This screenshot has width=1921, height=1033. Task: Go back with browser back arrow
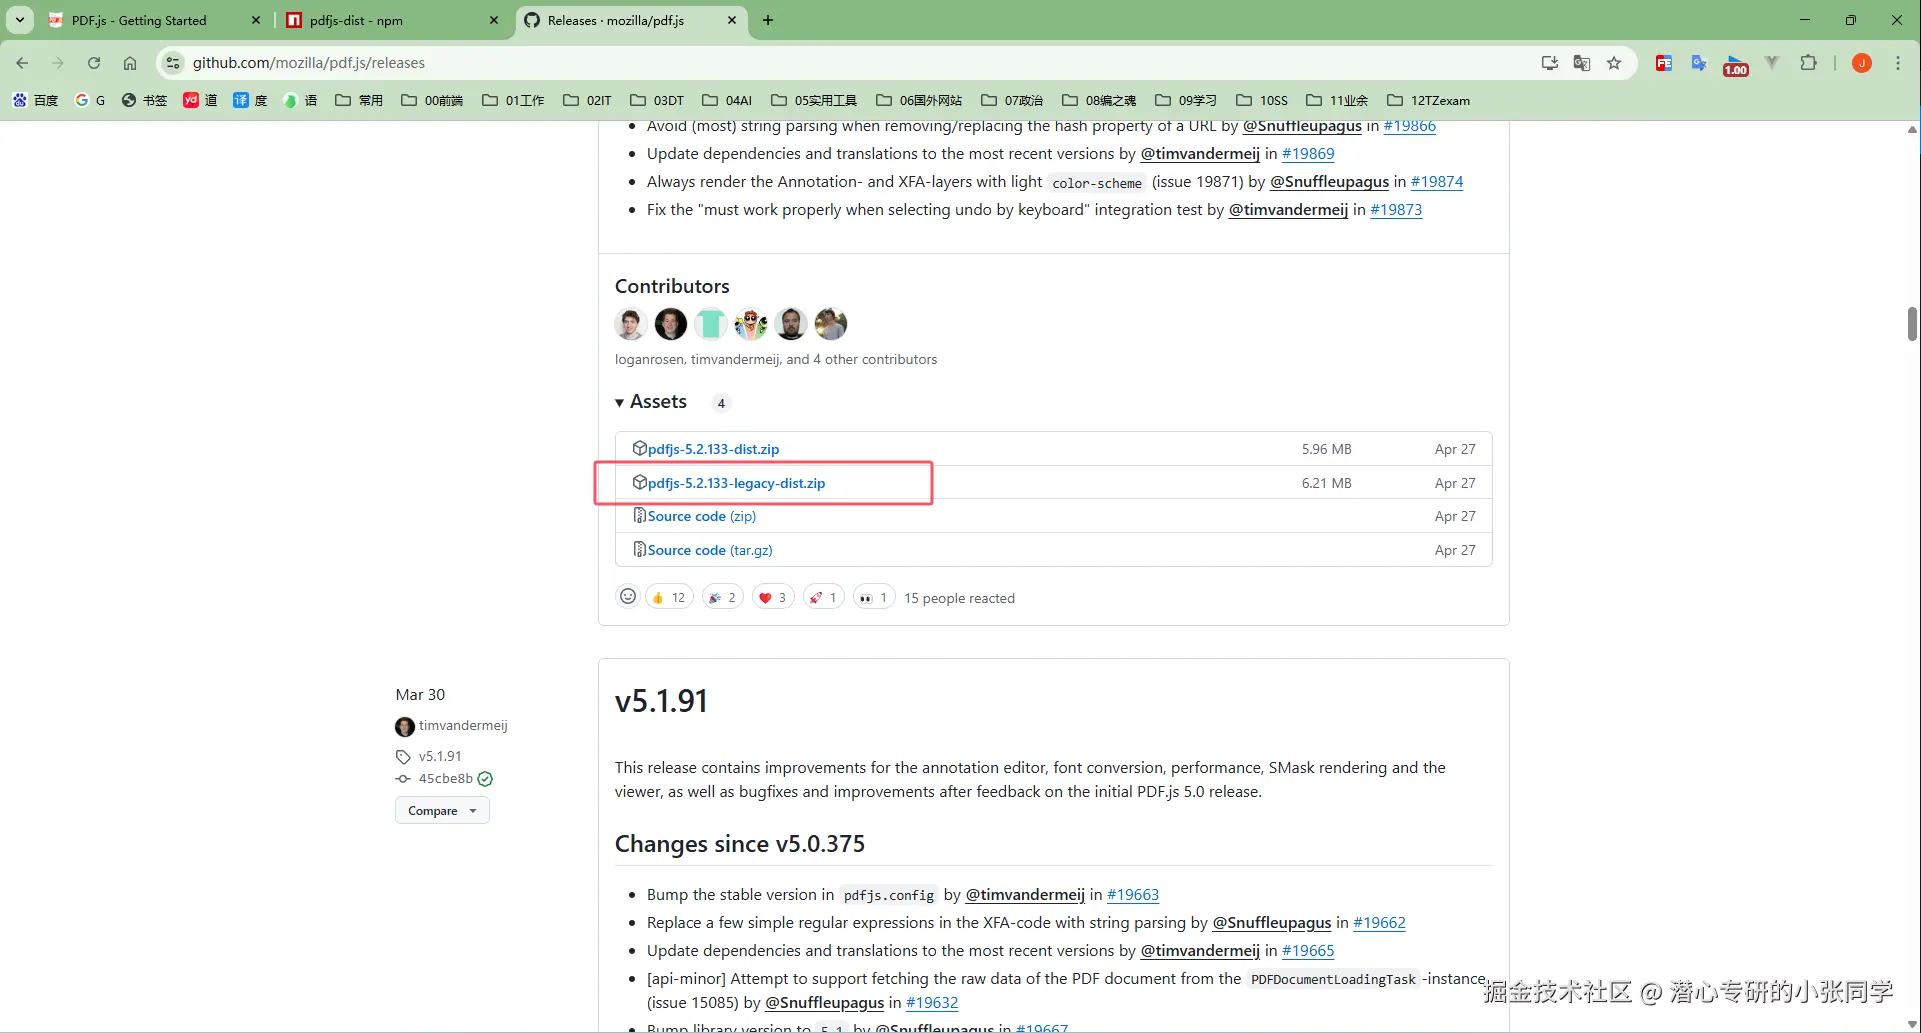pyautogui.click(x=22, y=63)
